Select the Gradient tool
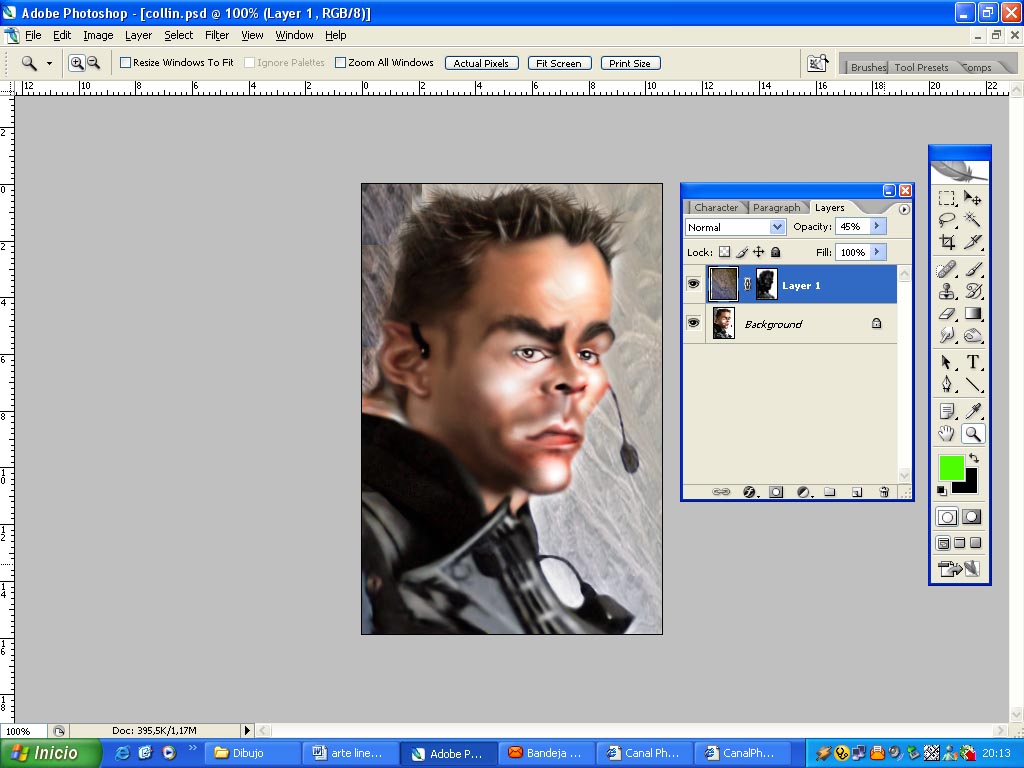The height and width of the screenshot is (768, 1024). coord(972,313)
